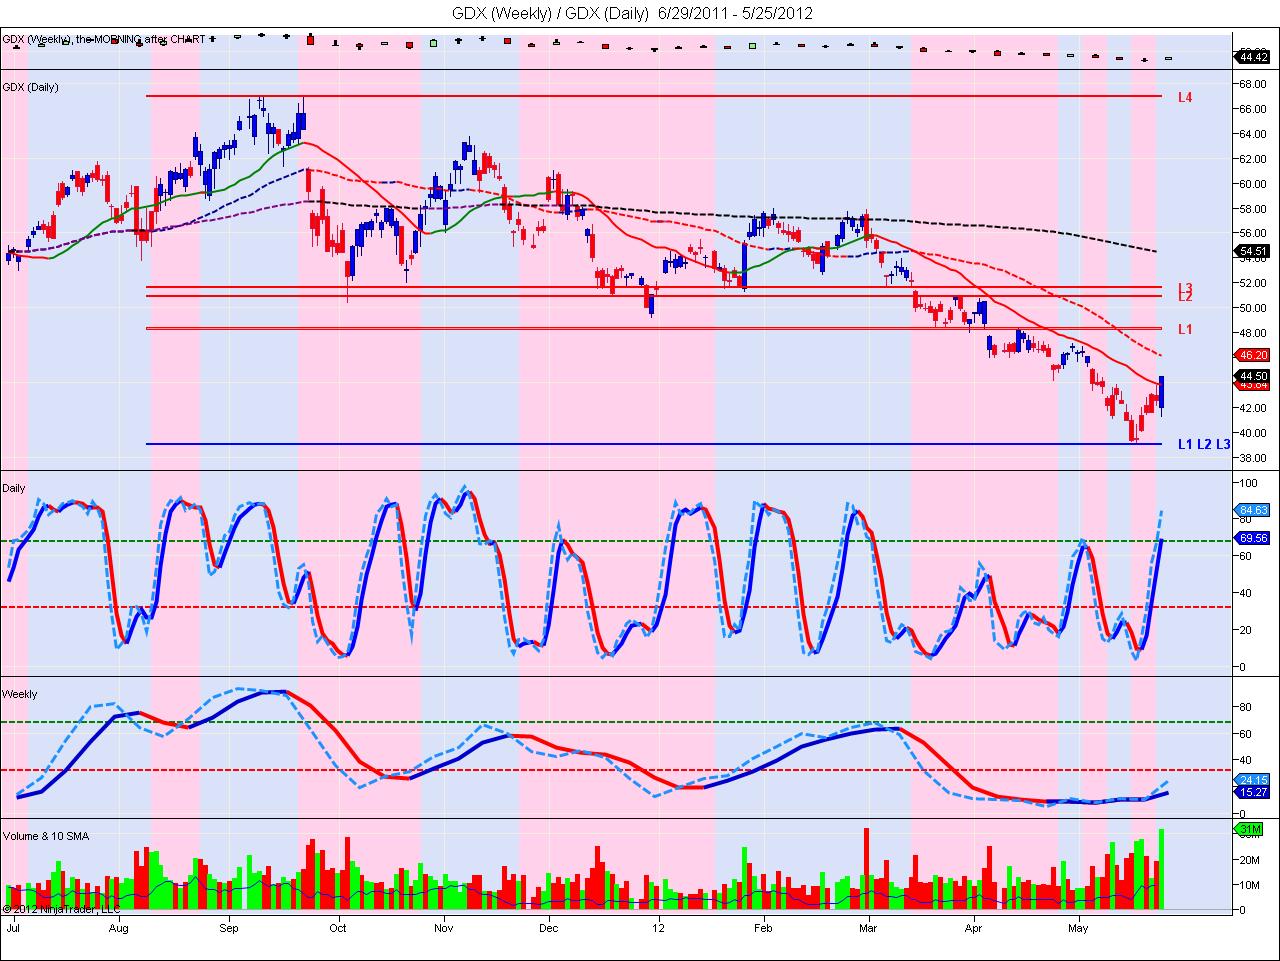Select the 'GDX (Daily)' price panel label

pyautogui.click(x=31, y=87)
